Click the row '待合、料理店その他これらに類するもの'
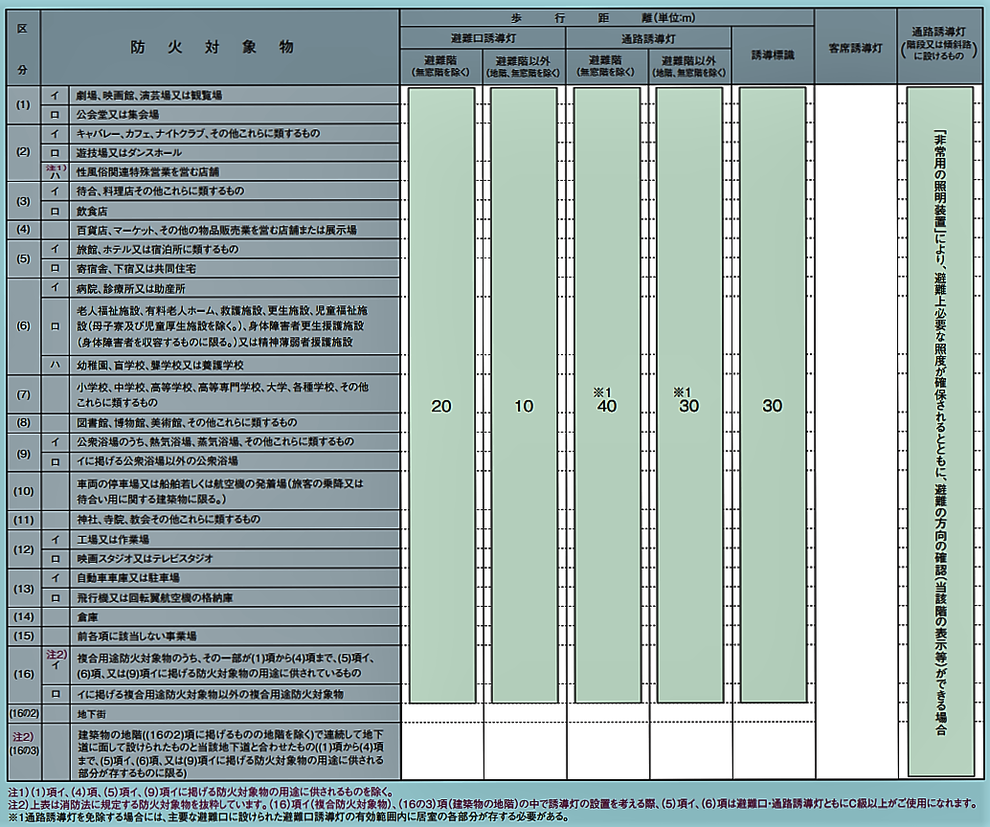 234,191
